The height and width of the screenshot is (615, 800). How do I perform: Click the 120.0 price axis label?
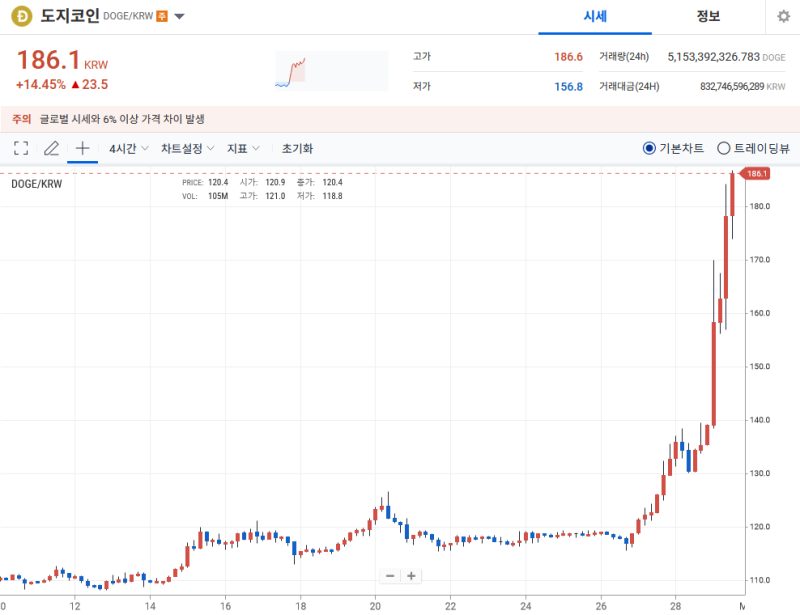(760, 527)
